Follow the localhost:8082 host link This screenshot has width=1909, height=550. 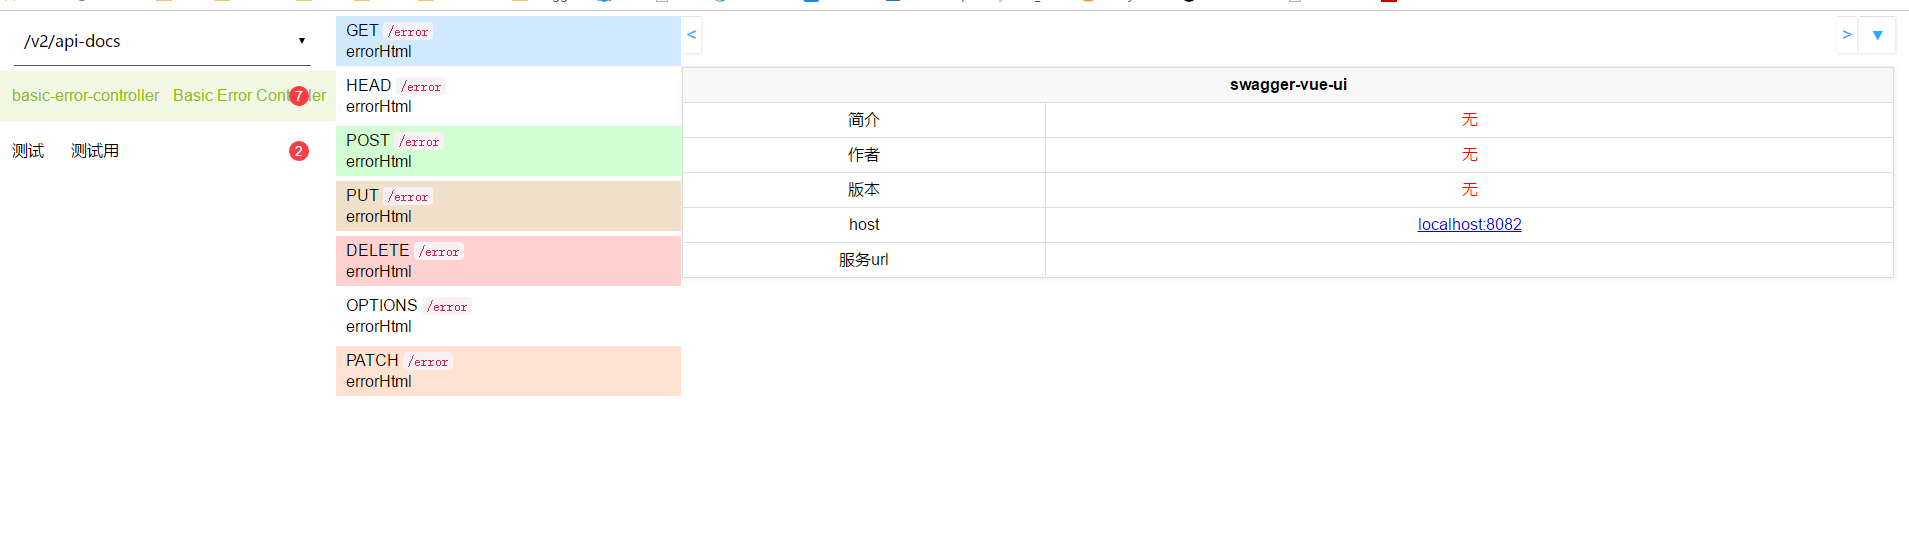(1469, 225)
